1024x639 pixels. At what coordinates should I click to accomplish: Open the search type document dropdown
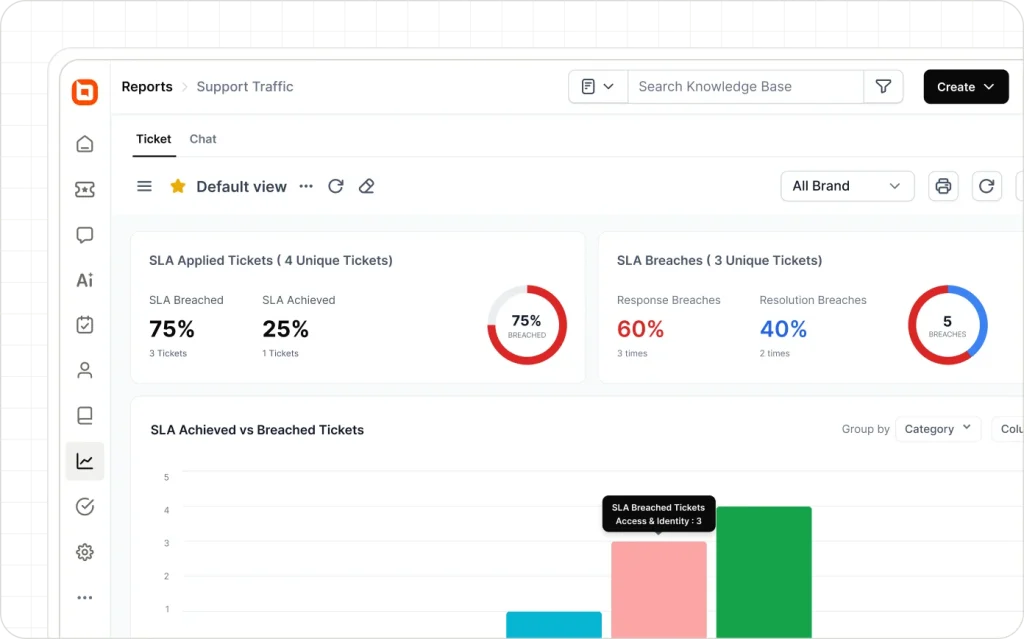pyautogui.click(x=598, y=86)
